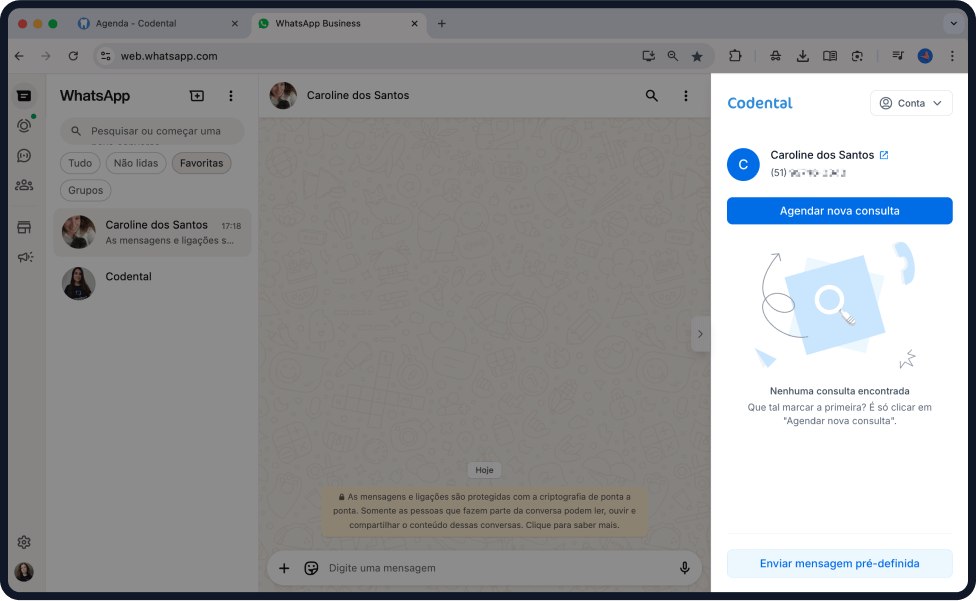Toggle the Não lidas chat filter

(x=136, y=163)
